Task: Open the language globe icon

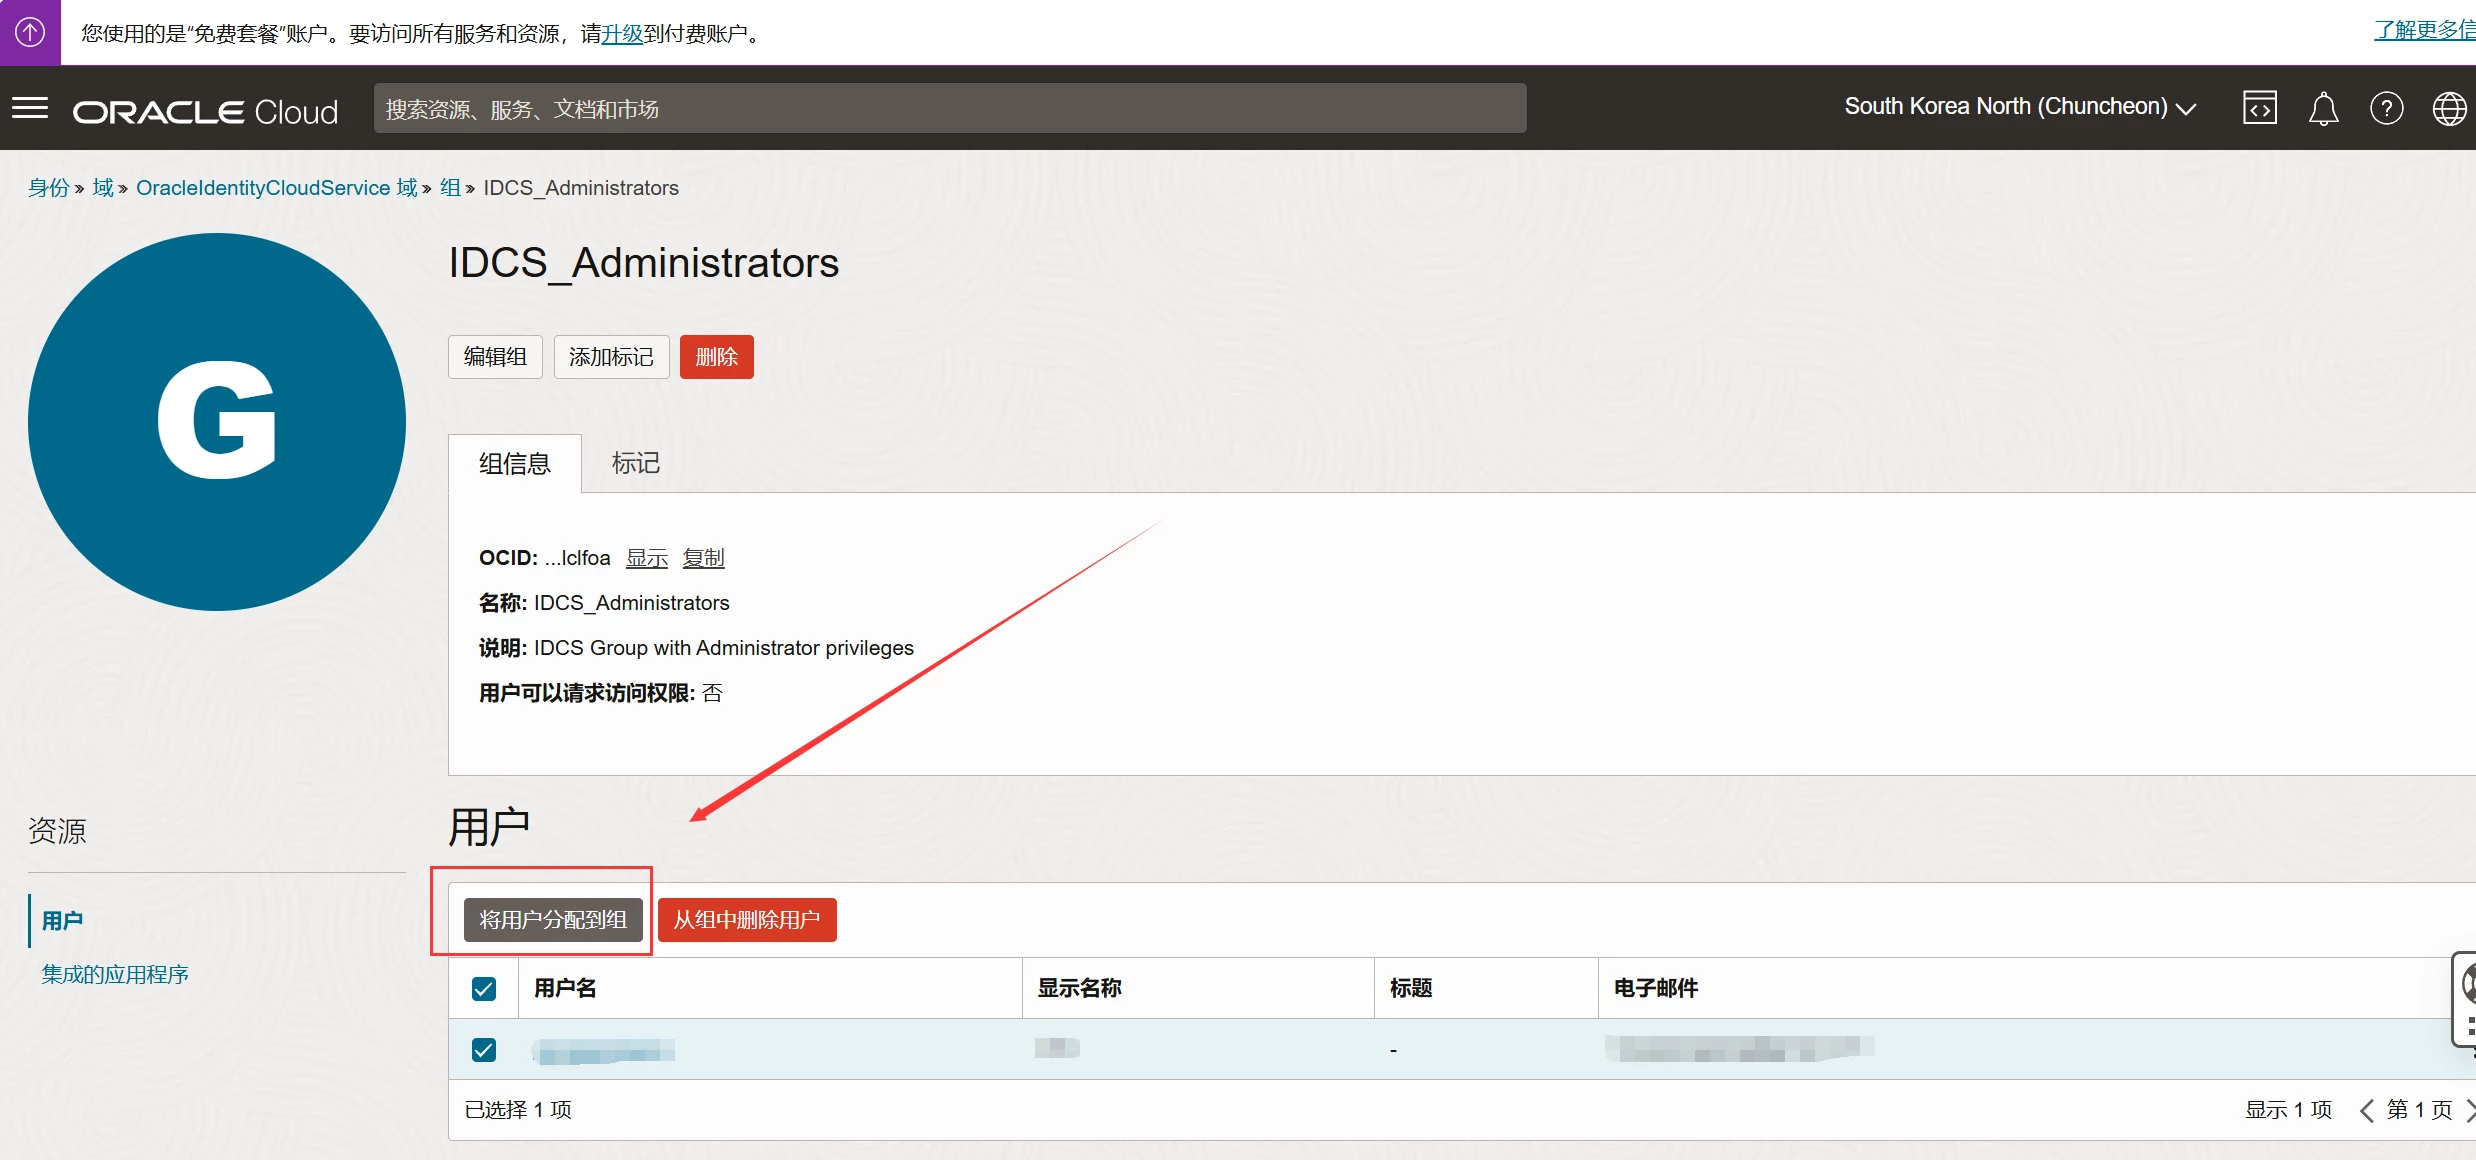Action: pyautogui.click(x=2448, y=108)
